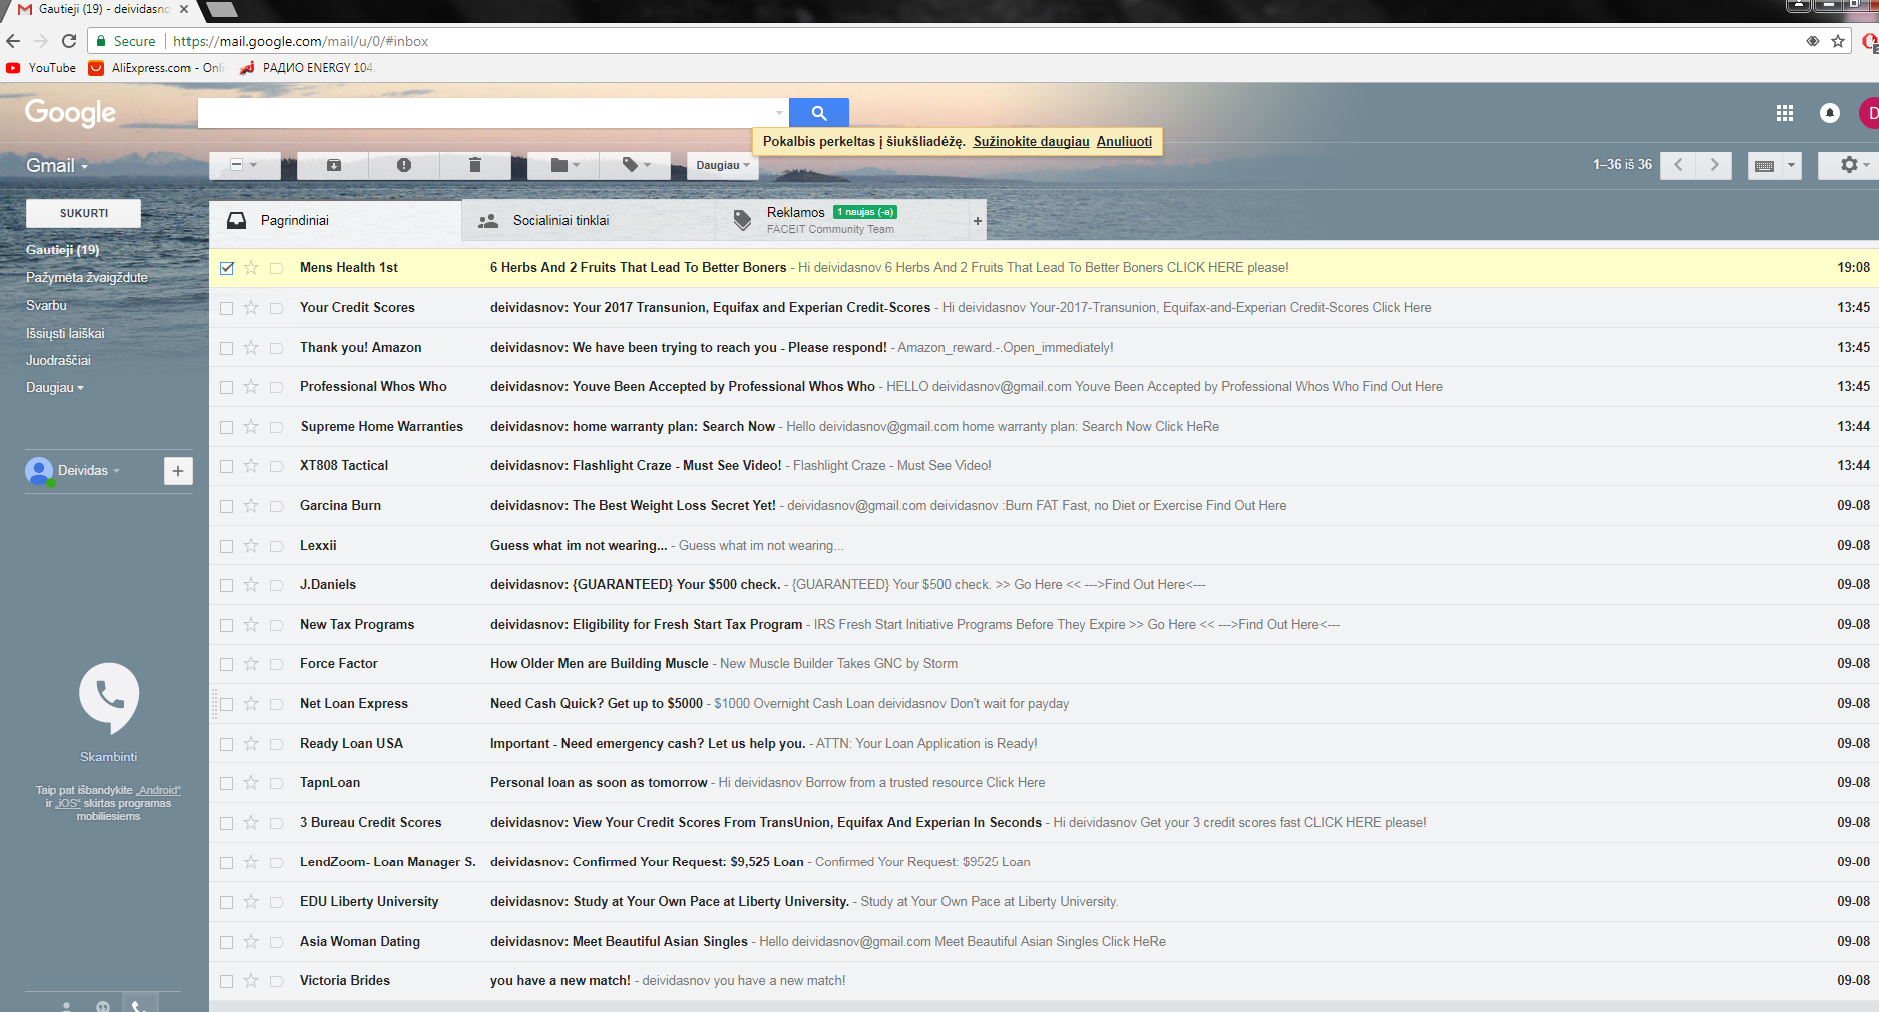Mark XT808 Tactical email as important
Screen dimensions: 1879x1012
pyautogui.click(x=276, y=465)
